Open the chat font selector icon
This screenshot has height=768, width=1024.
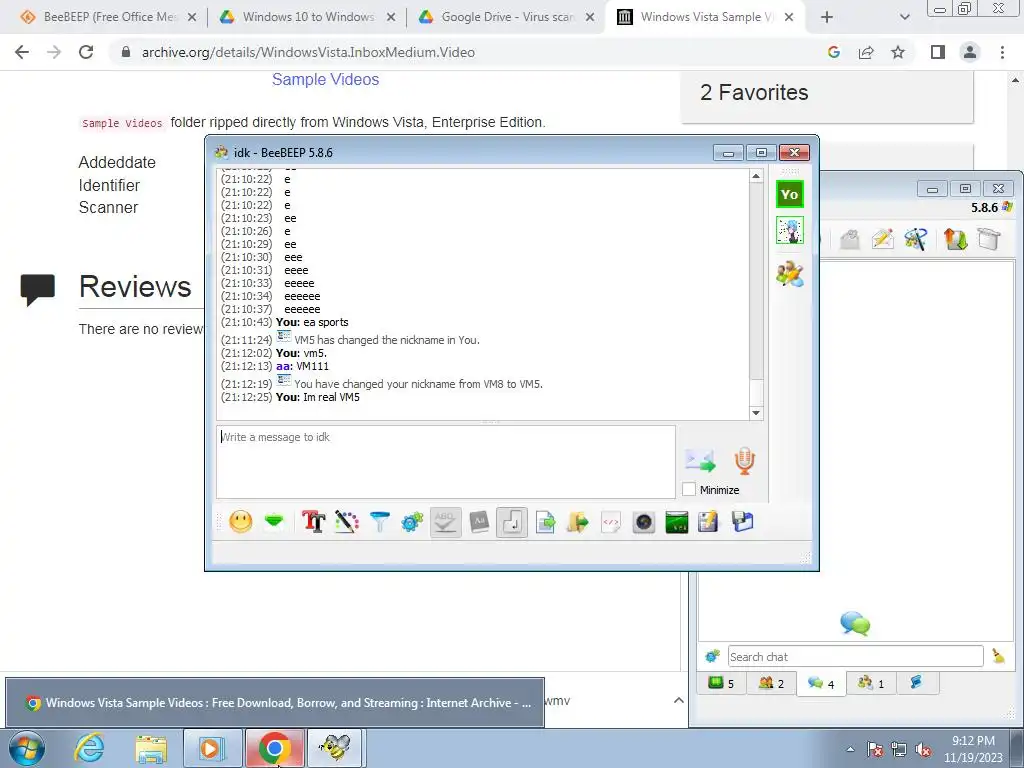pos(313,522)
